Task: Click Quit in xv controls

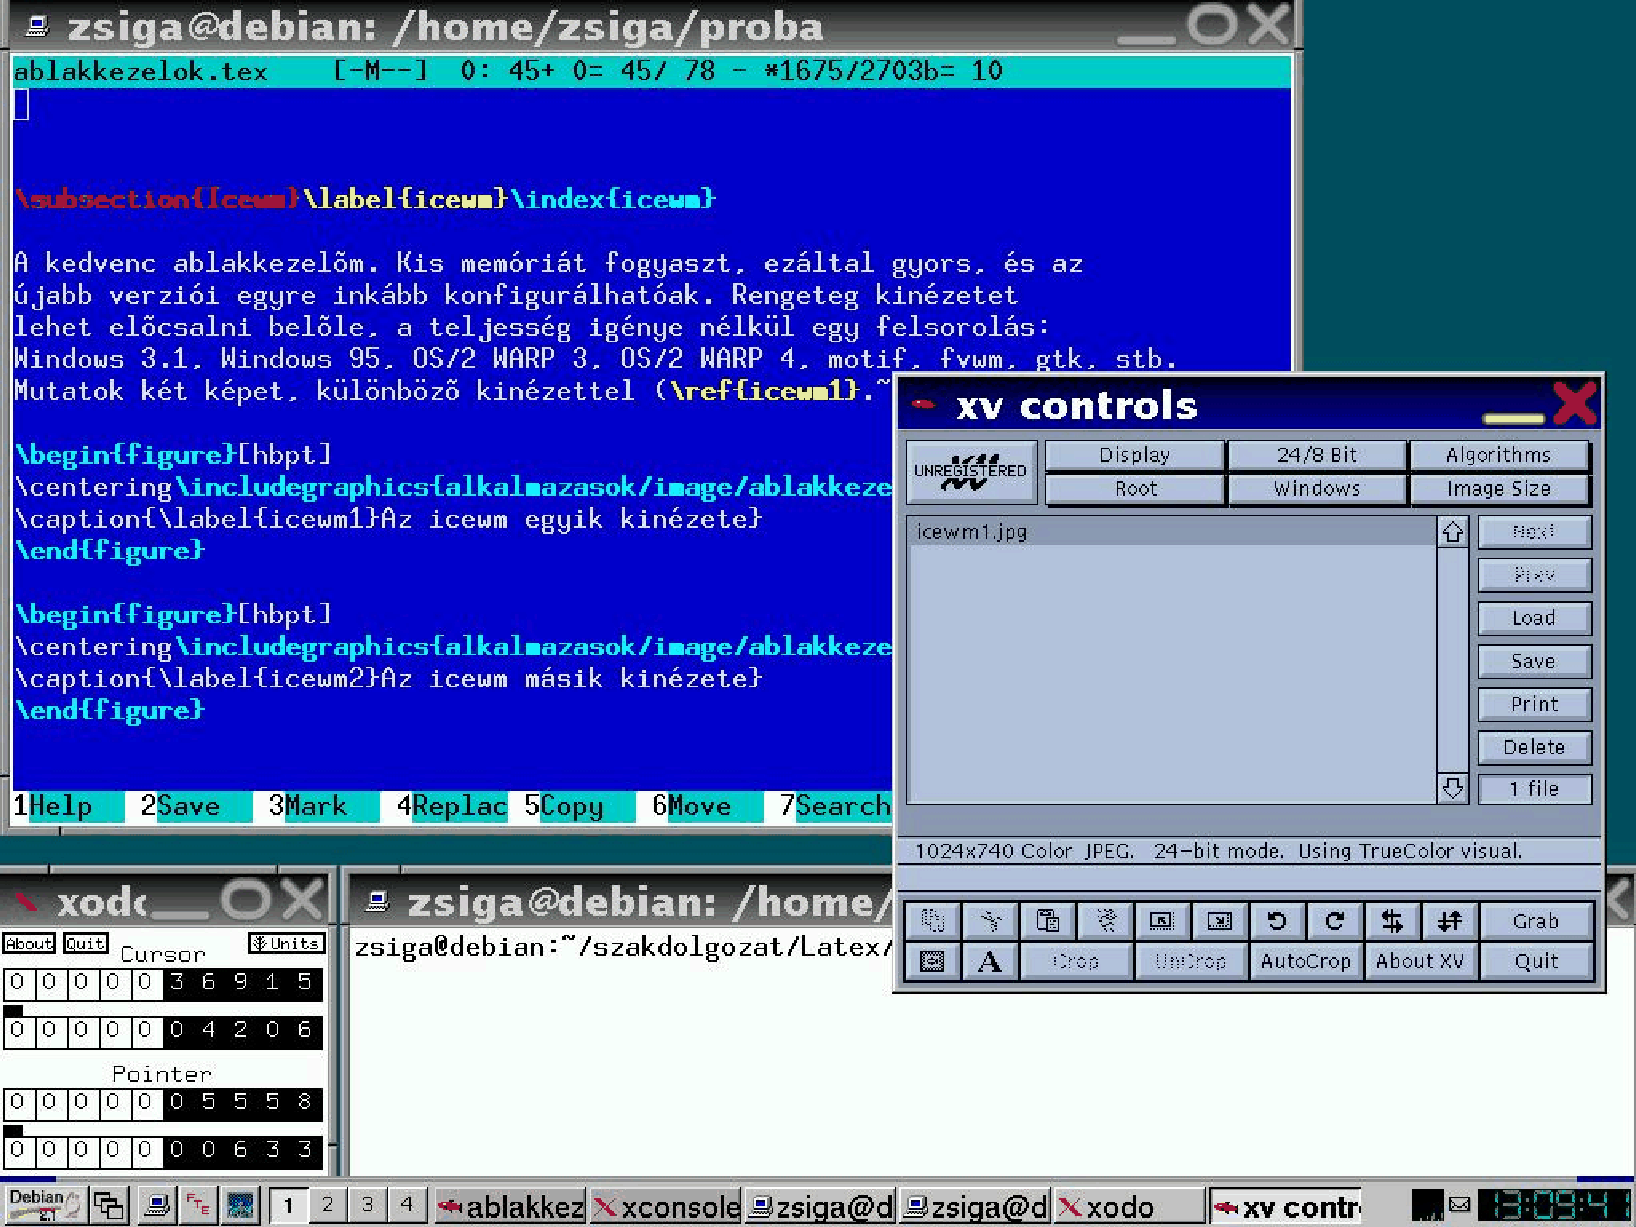Action: (x=1536, y=961)
